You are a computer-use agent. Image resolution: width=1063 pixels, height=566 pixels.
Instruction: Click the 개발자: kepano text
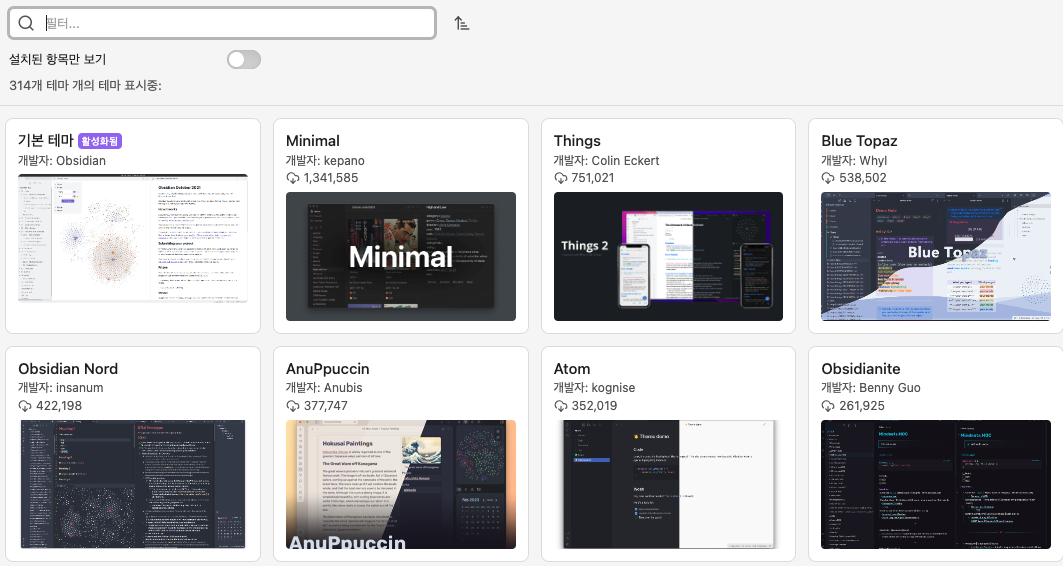click(325, 161)
